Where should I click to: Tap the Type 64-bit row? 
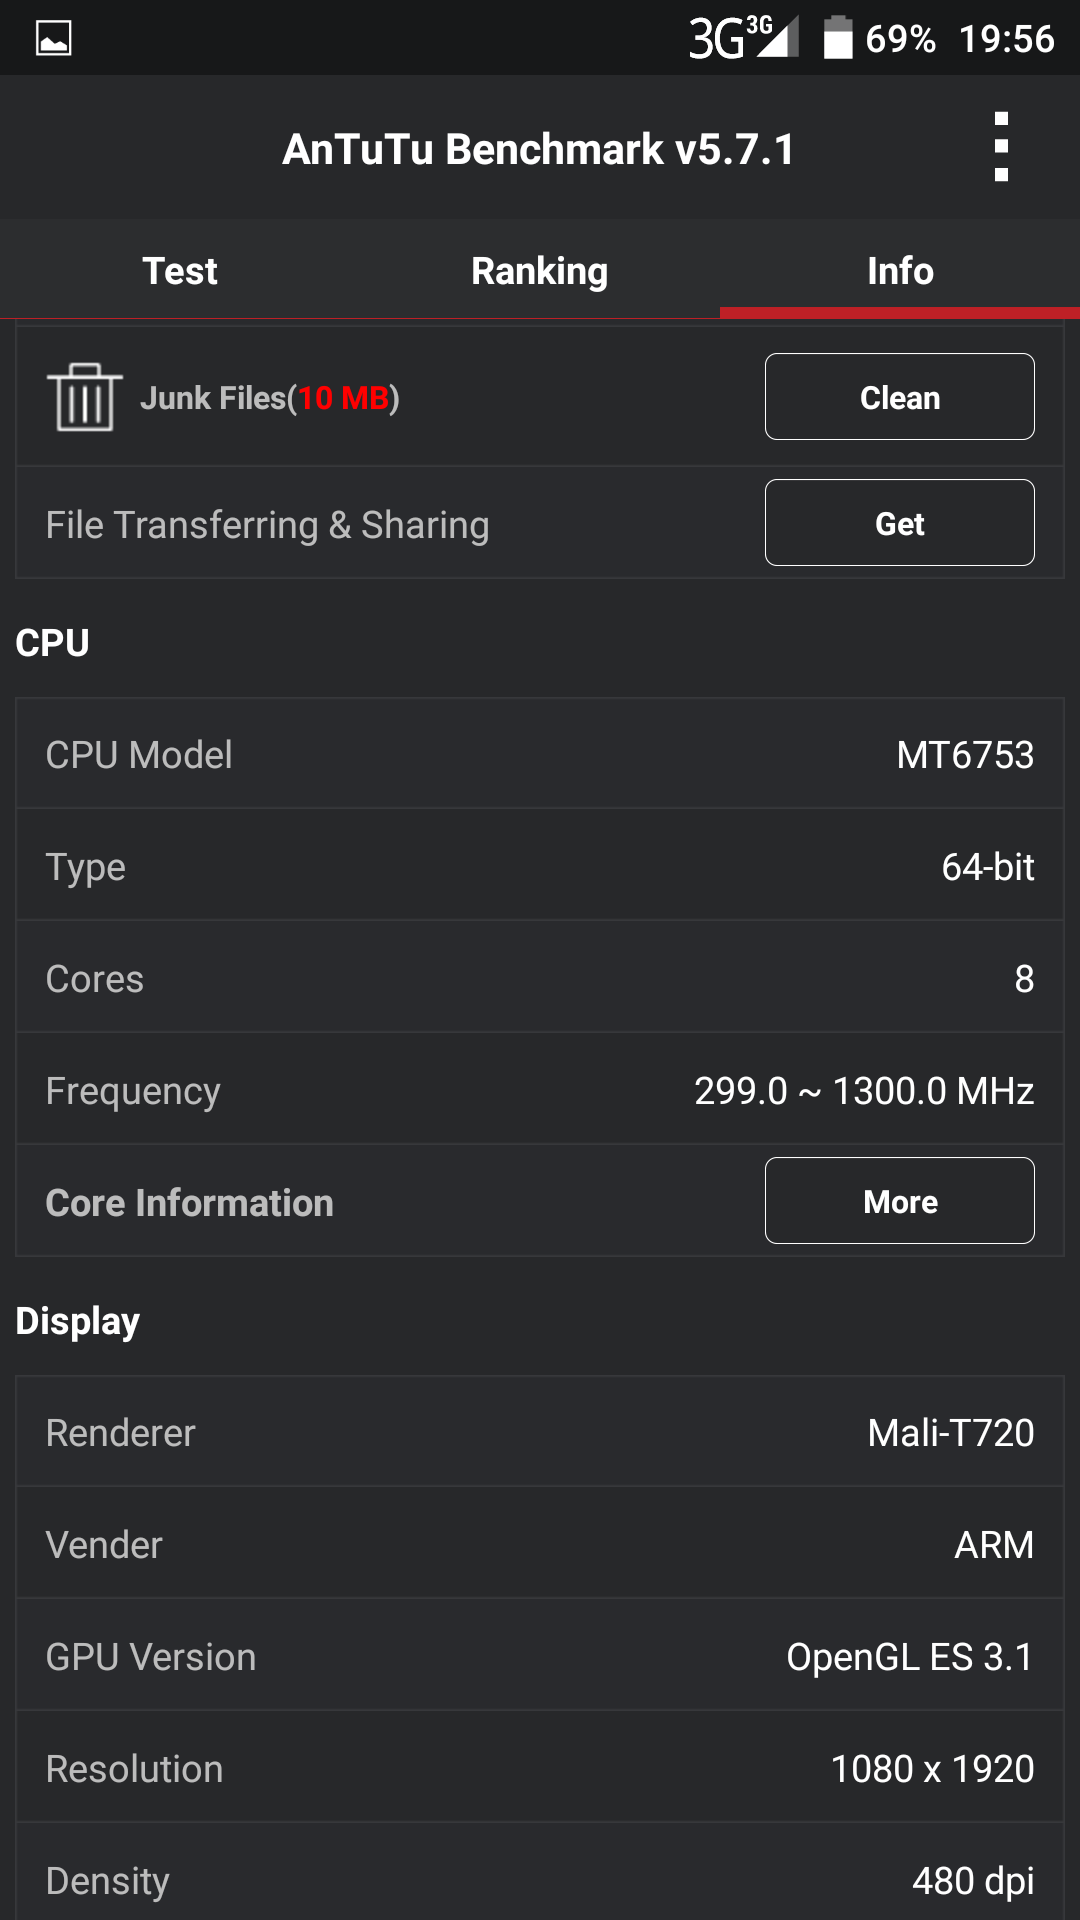[540, 866]
